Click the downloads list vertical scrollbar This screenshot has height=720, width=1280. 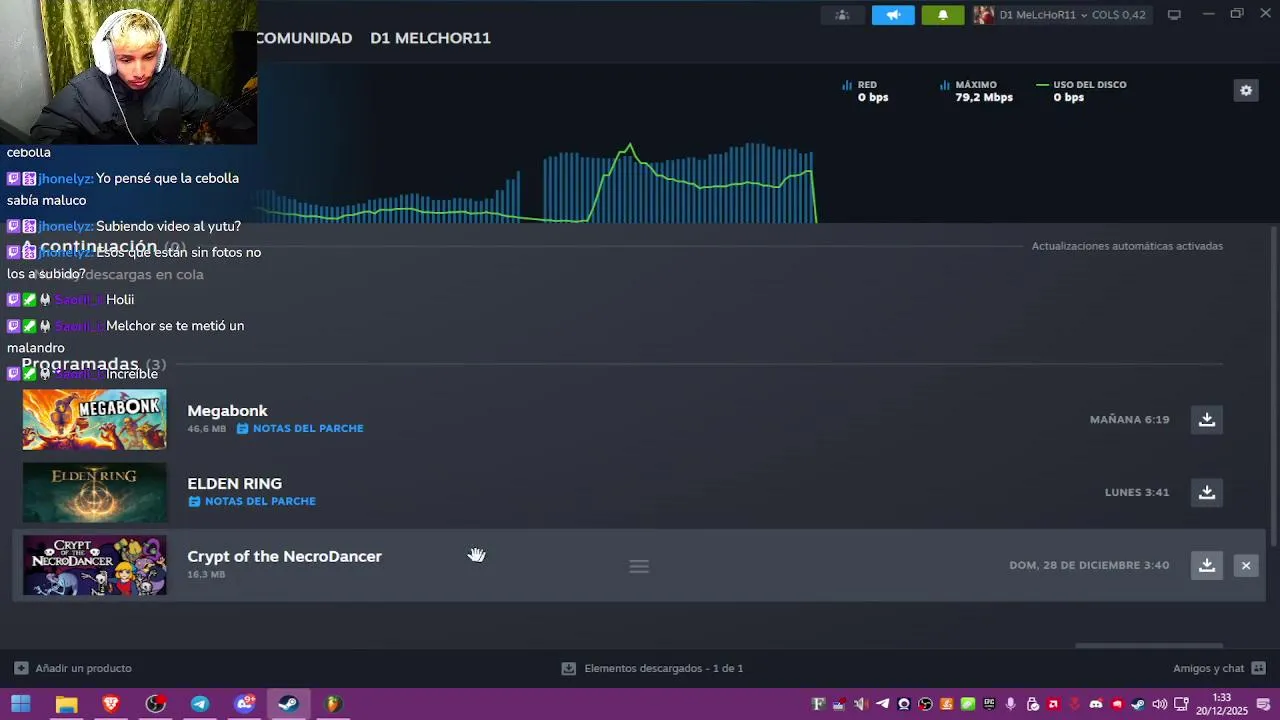point(1273,386)
